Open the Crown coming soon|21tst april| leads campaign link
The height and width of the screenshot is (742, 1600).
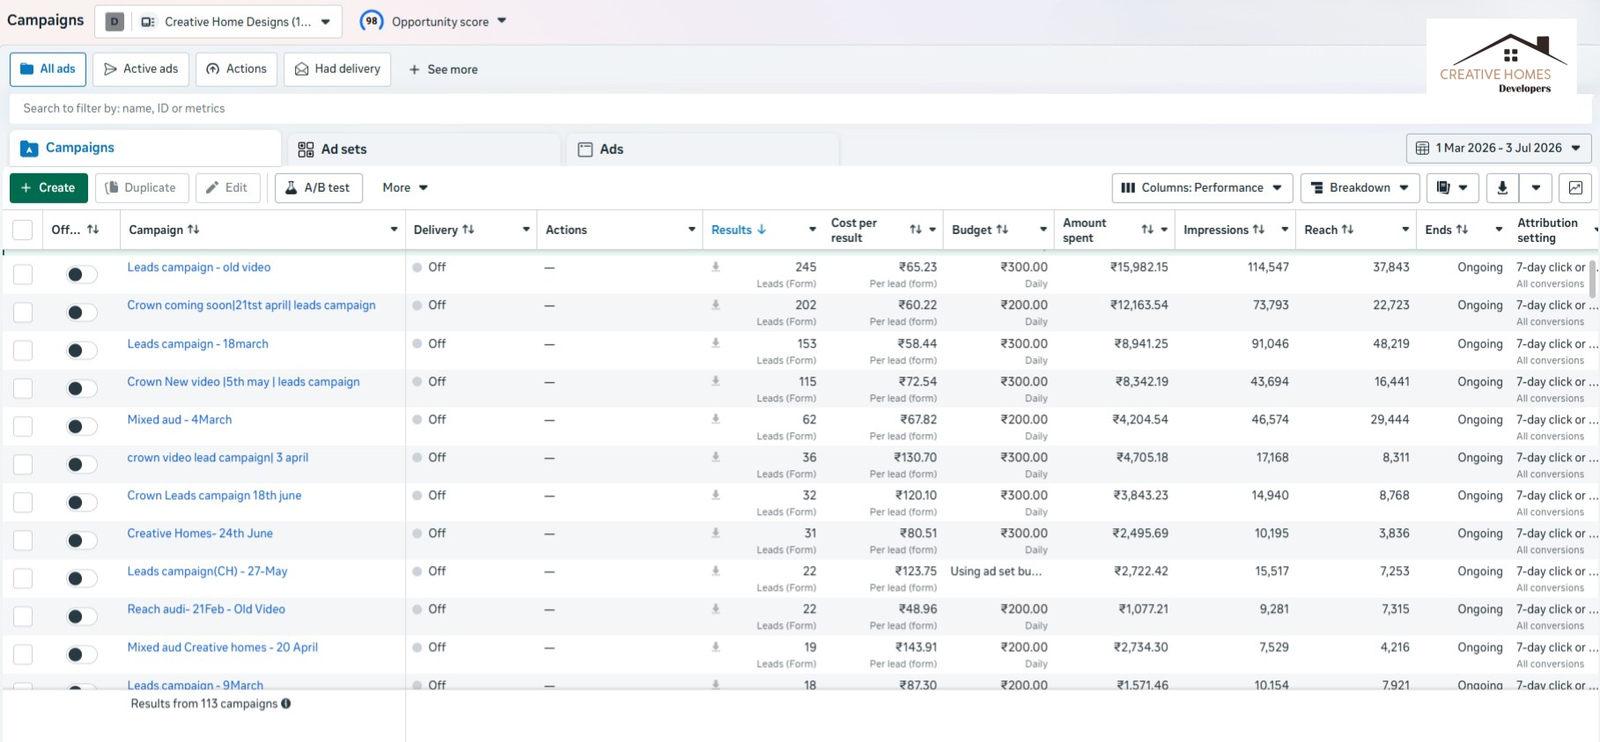click(251, 305)
